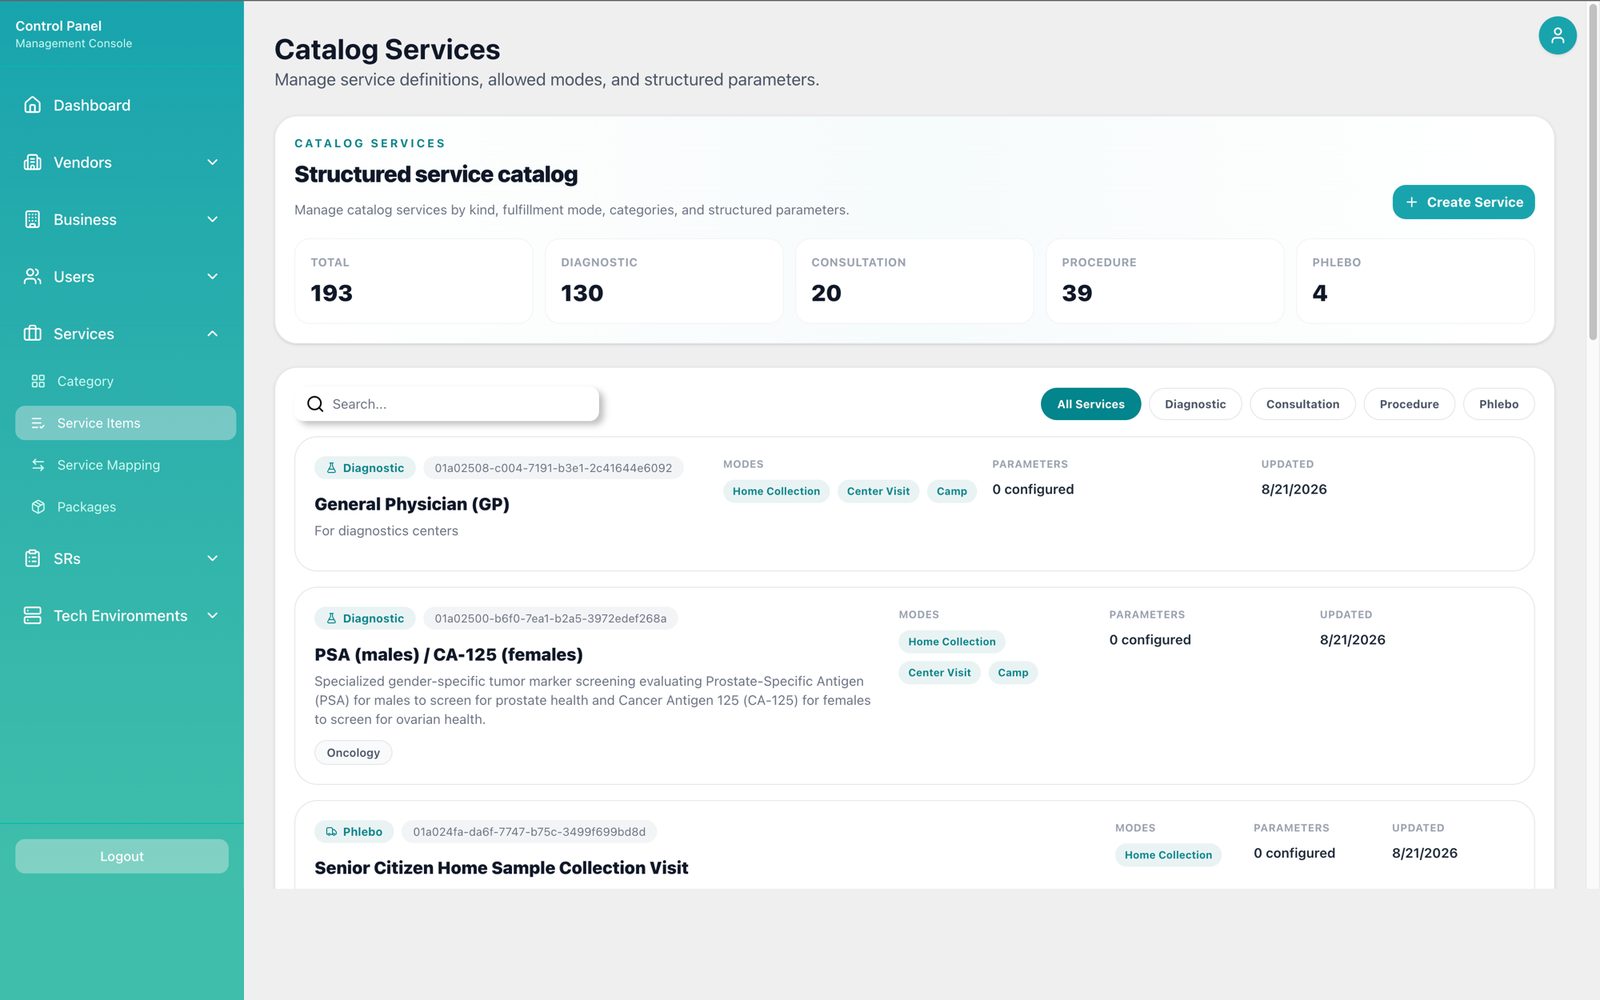Filter by Phlebo services tab

click(1498, 404)
